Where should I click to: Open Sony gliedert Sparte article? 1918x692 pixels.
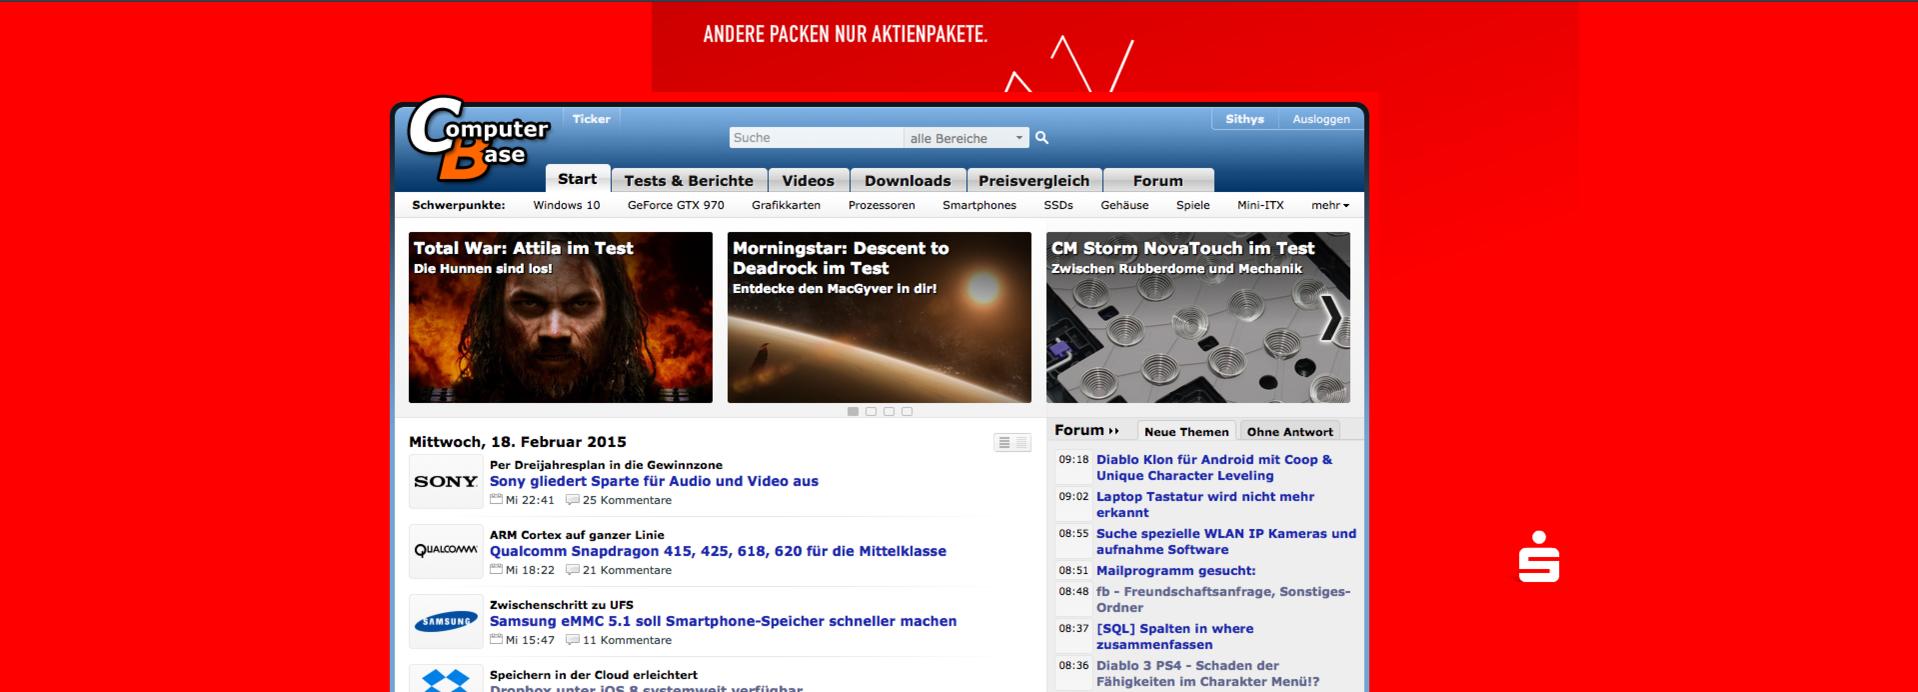pyautogui.click(x=654, y=481)
